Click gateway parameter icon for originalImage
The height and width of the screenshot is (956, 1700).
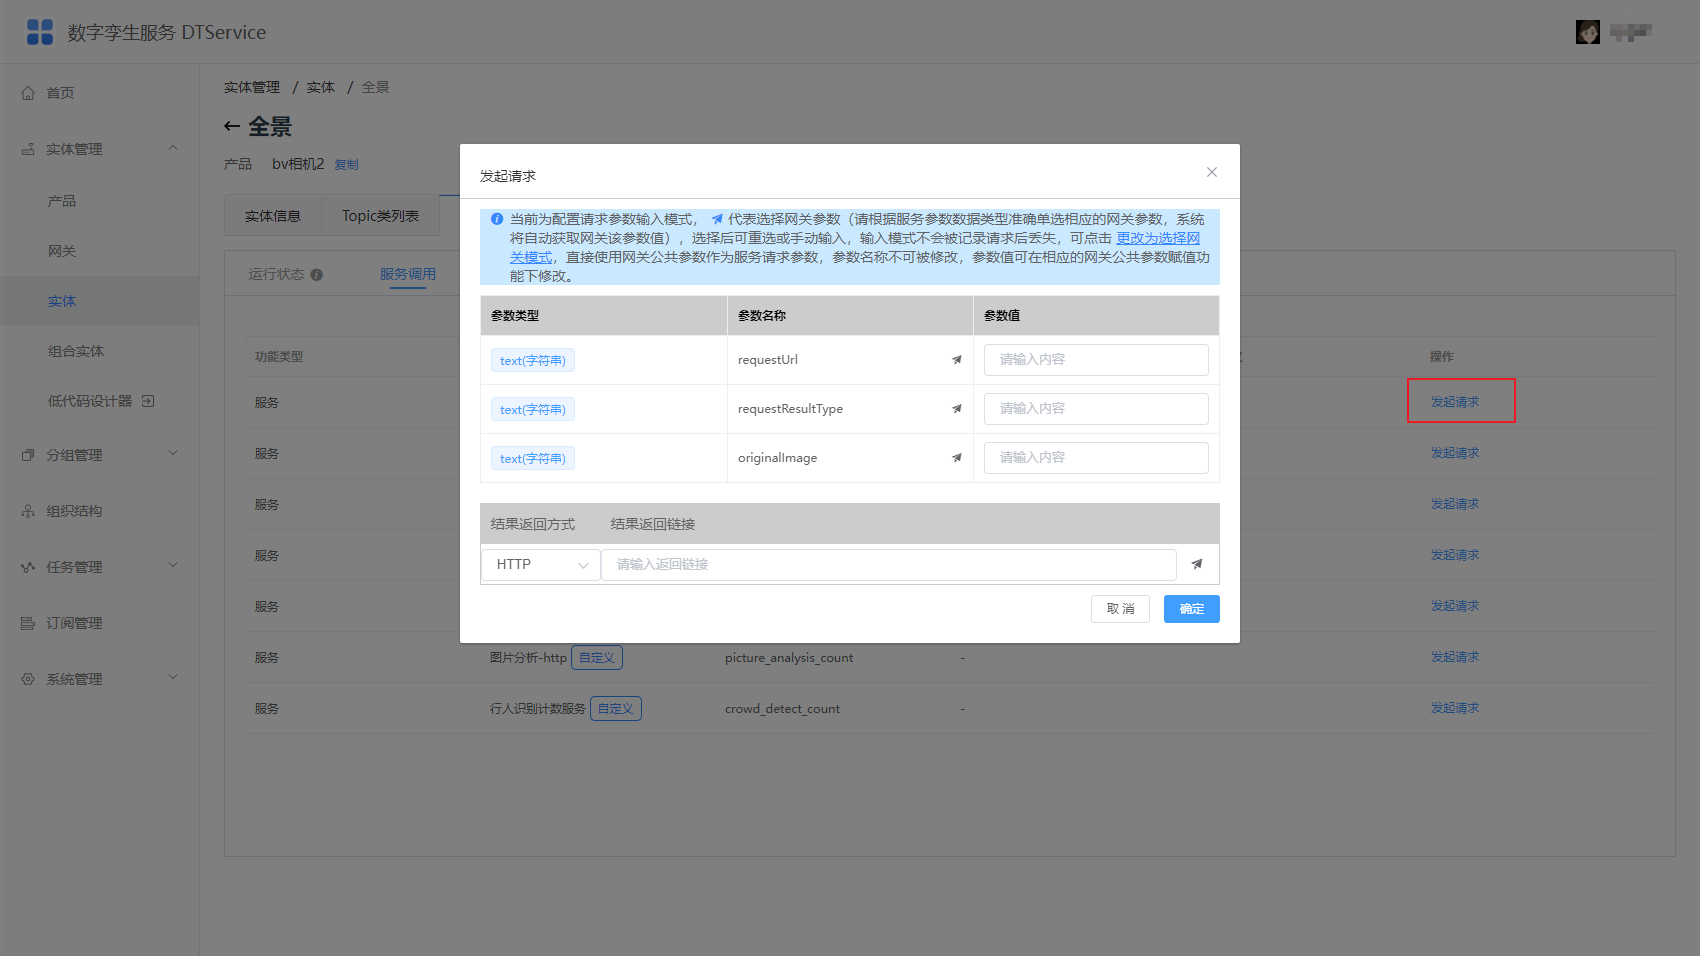click(957, 458)
